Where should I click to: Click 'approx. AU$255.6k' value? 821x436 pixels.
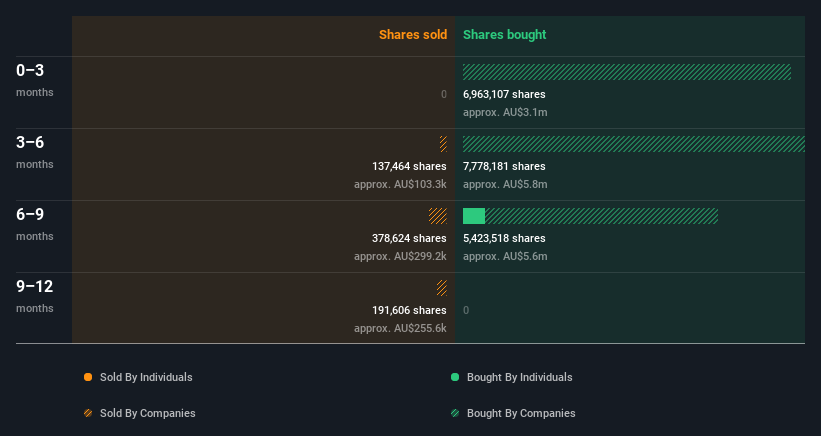pos(400,328)
